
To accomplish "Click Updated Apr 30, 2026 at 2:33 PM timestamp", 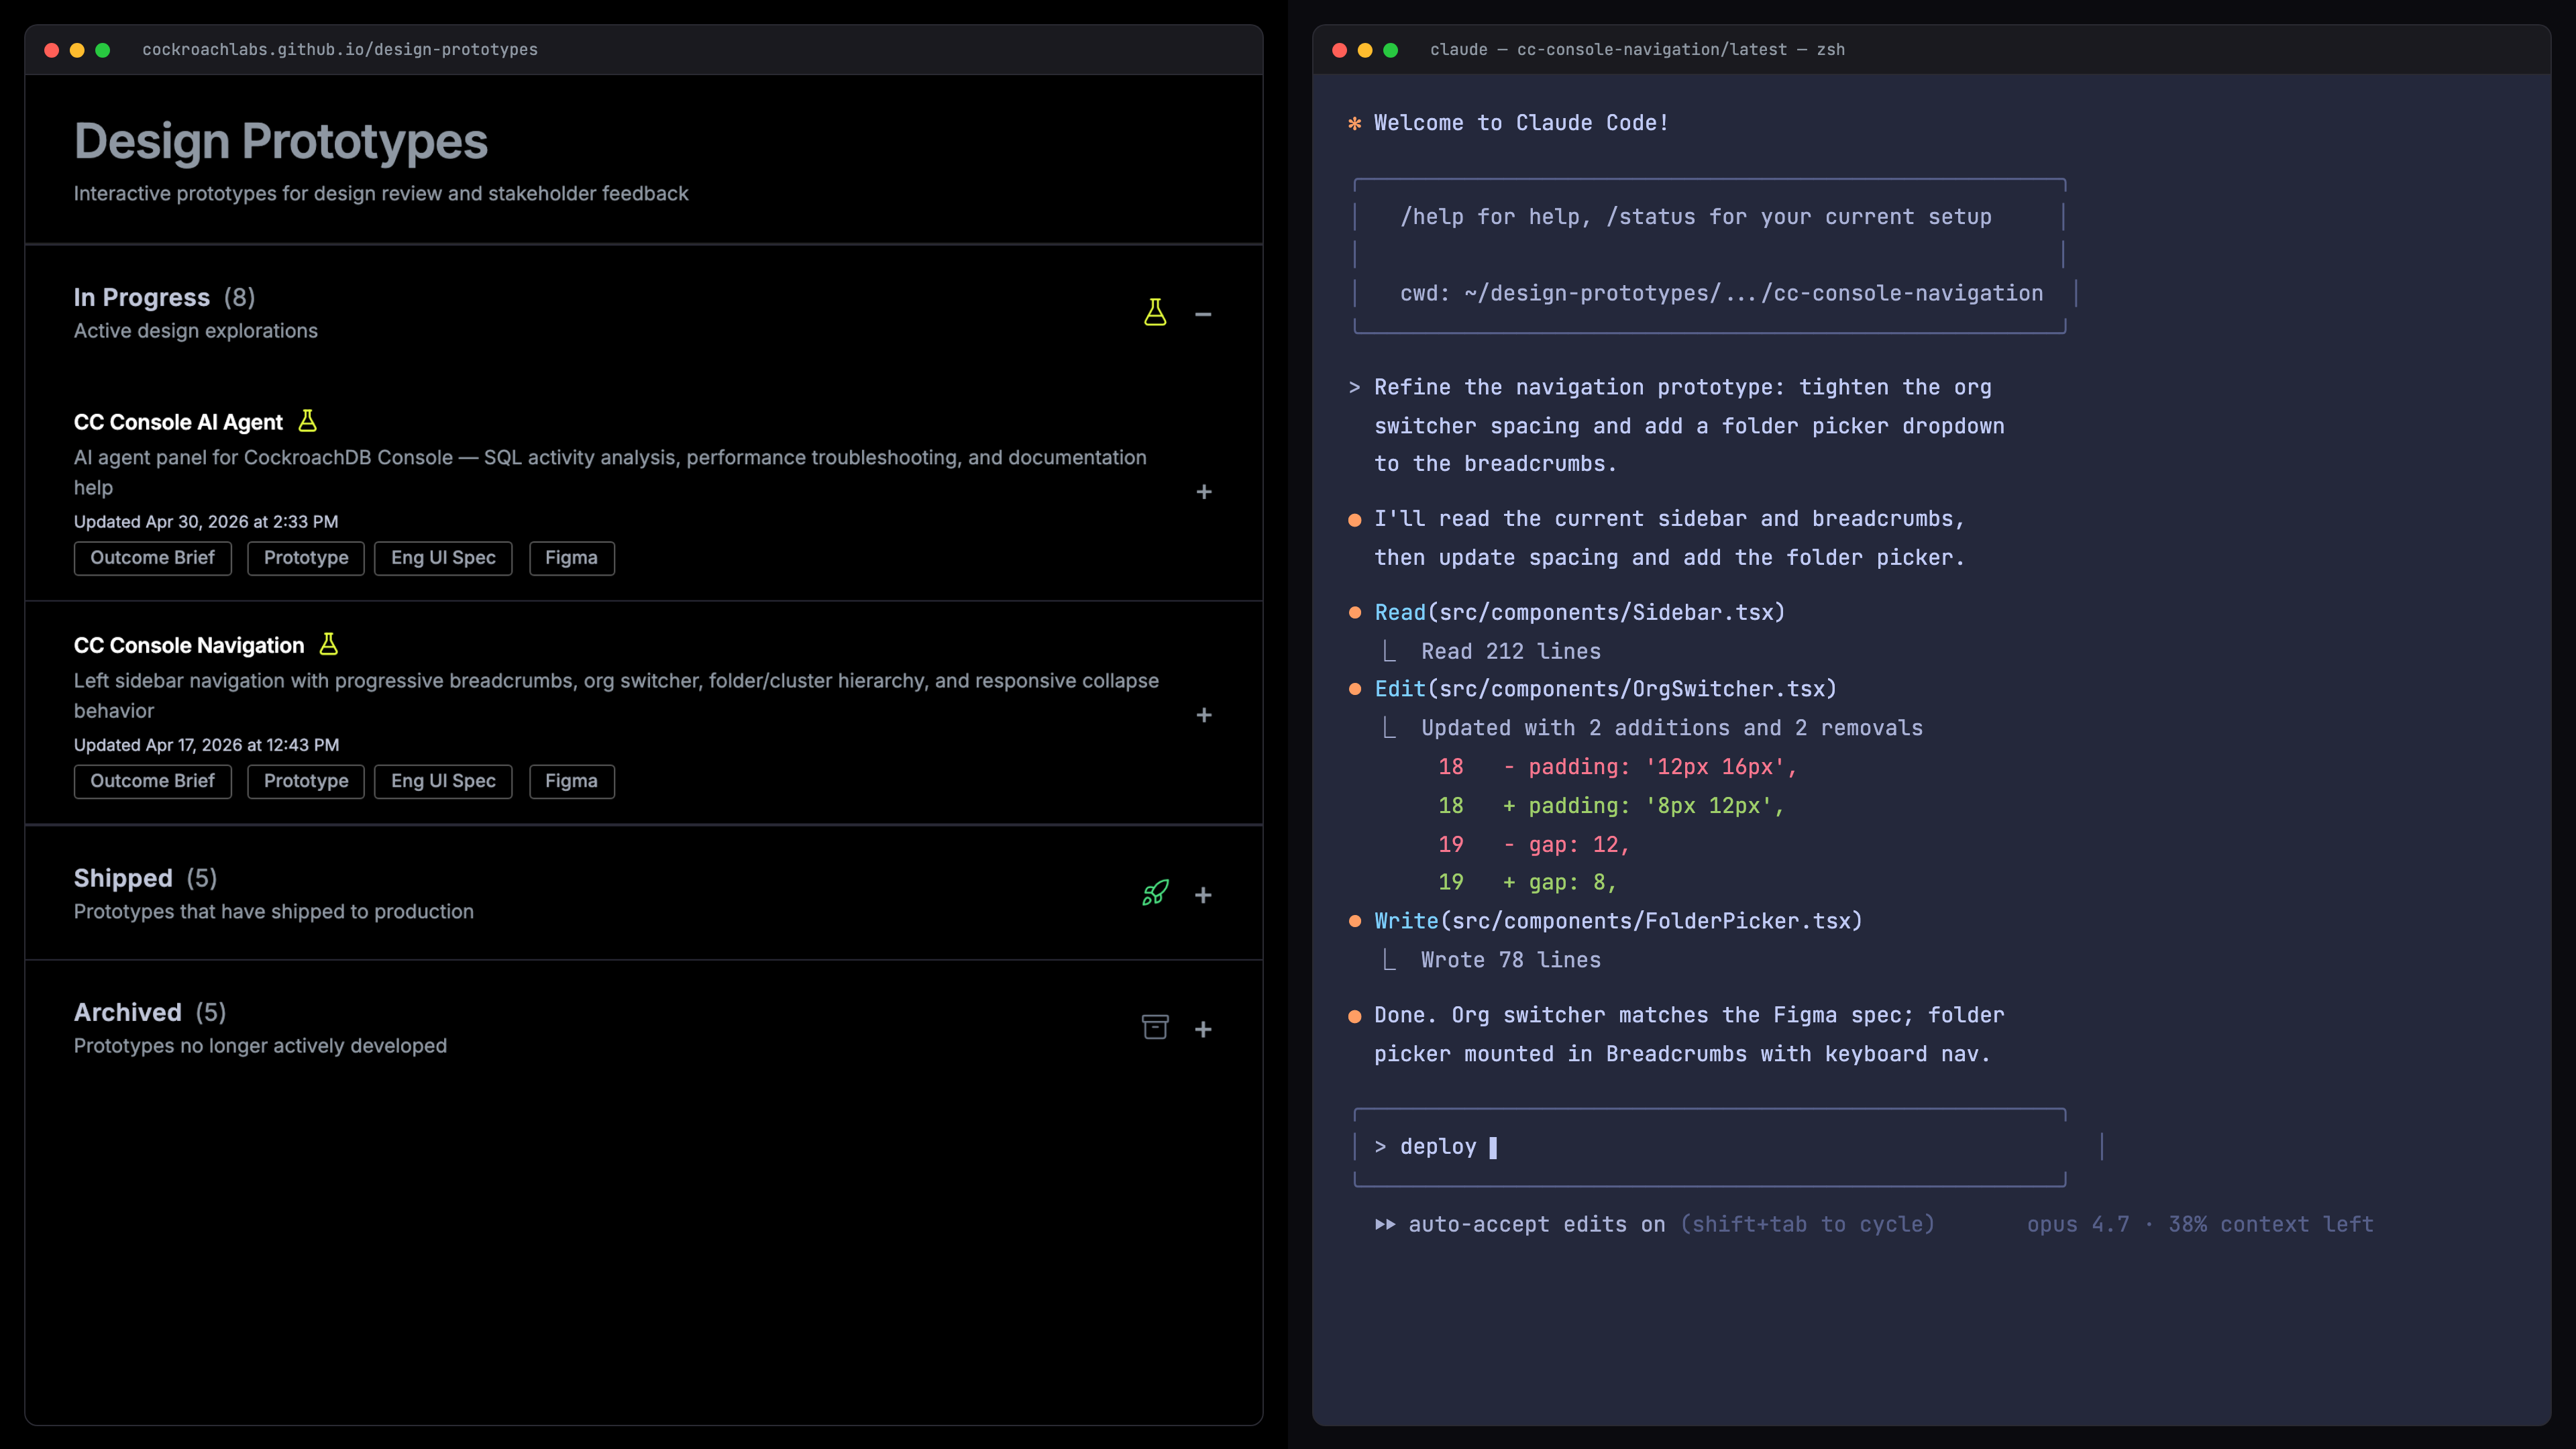I will [206, 521].
